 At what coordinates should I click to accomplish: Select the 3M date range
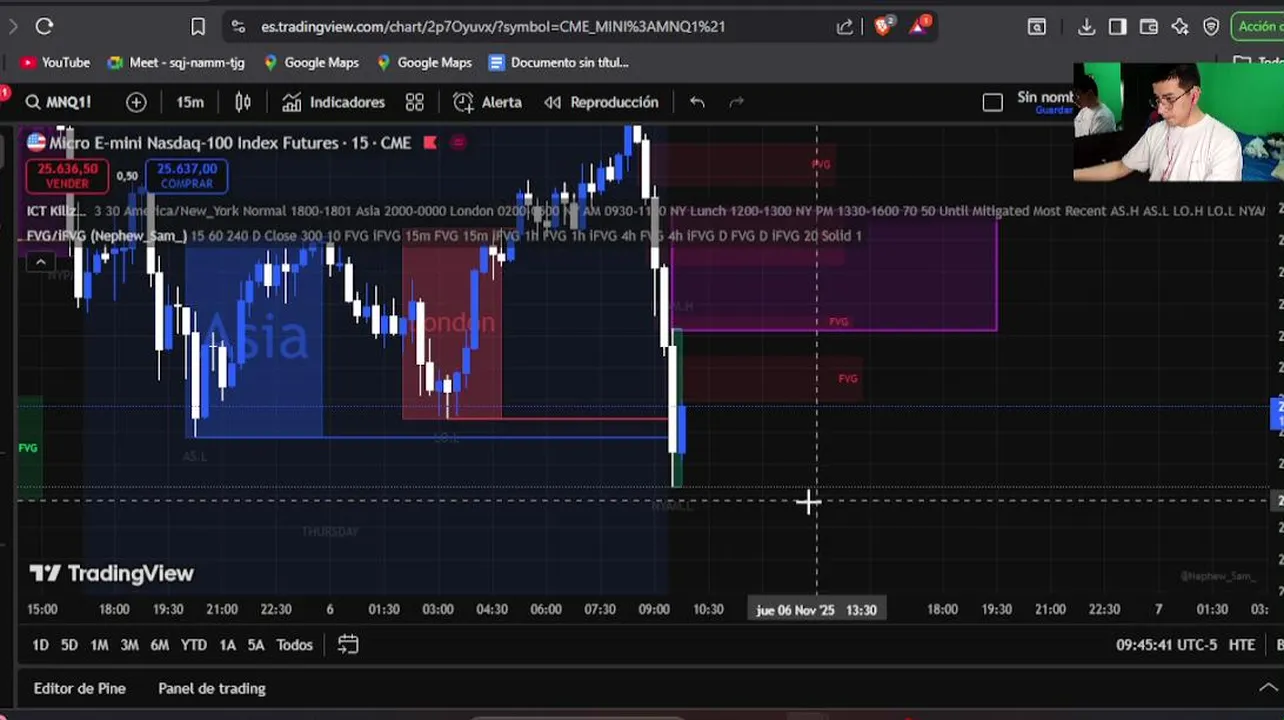click(129, 645)
